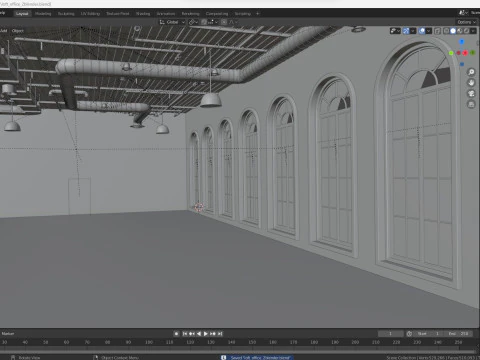Open the Options dropdown
The height and width of the screenshot is (360, 480).
click(466, 22)
